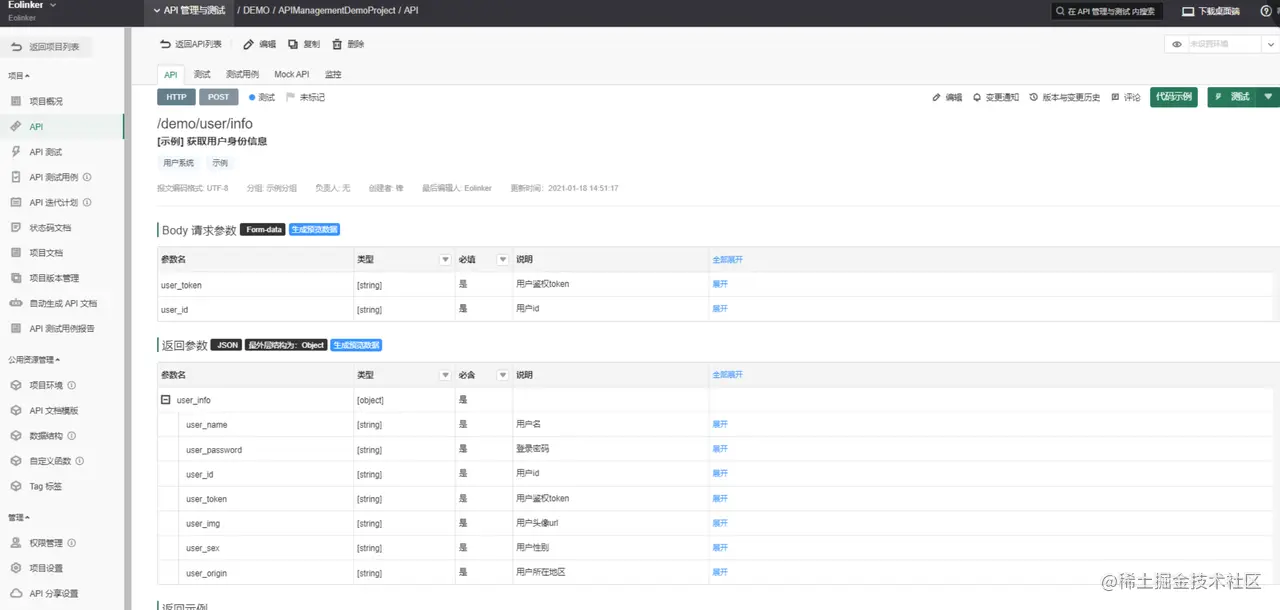Image resolution: width=1280 pixels, height=610 pixels.
Task: Click 下载桌面端 in the header
Action: pyautogui.click(x=1211, y=12)
